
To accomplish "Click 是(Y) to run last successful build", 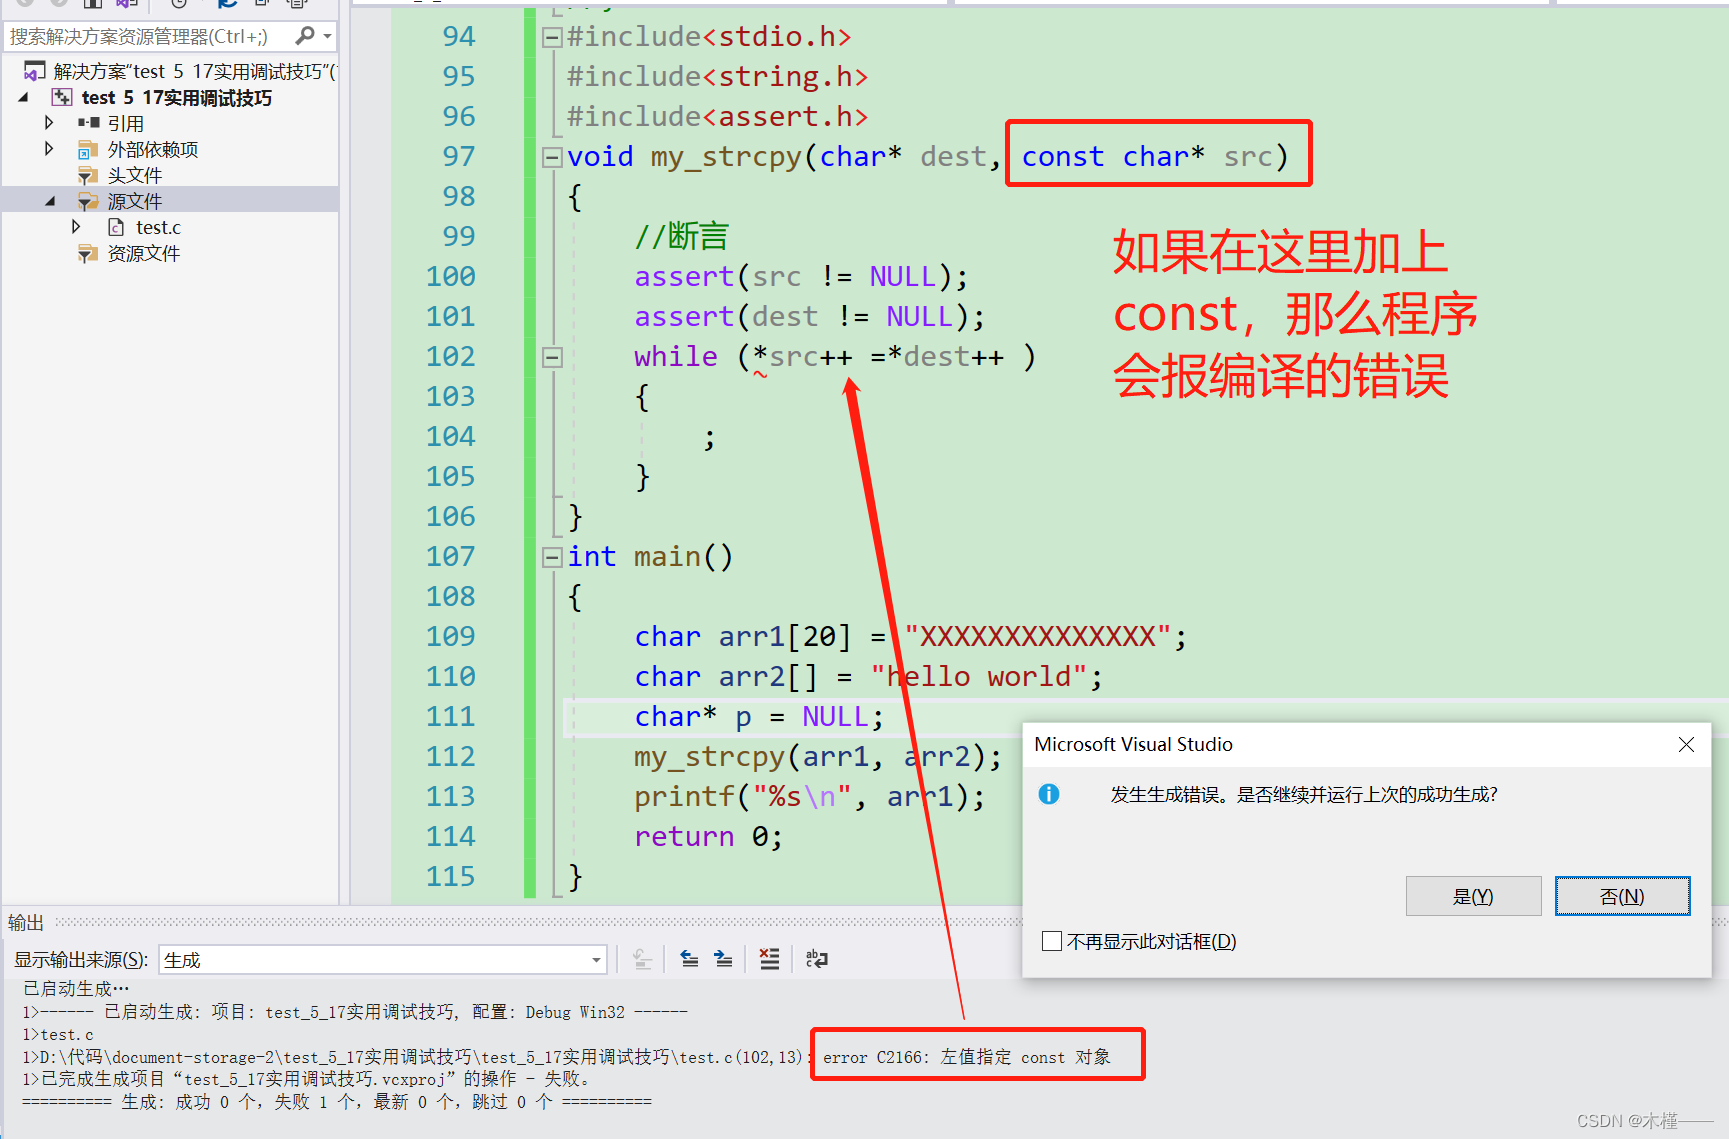I will (1473, 896).
